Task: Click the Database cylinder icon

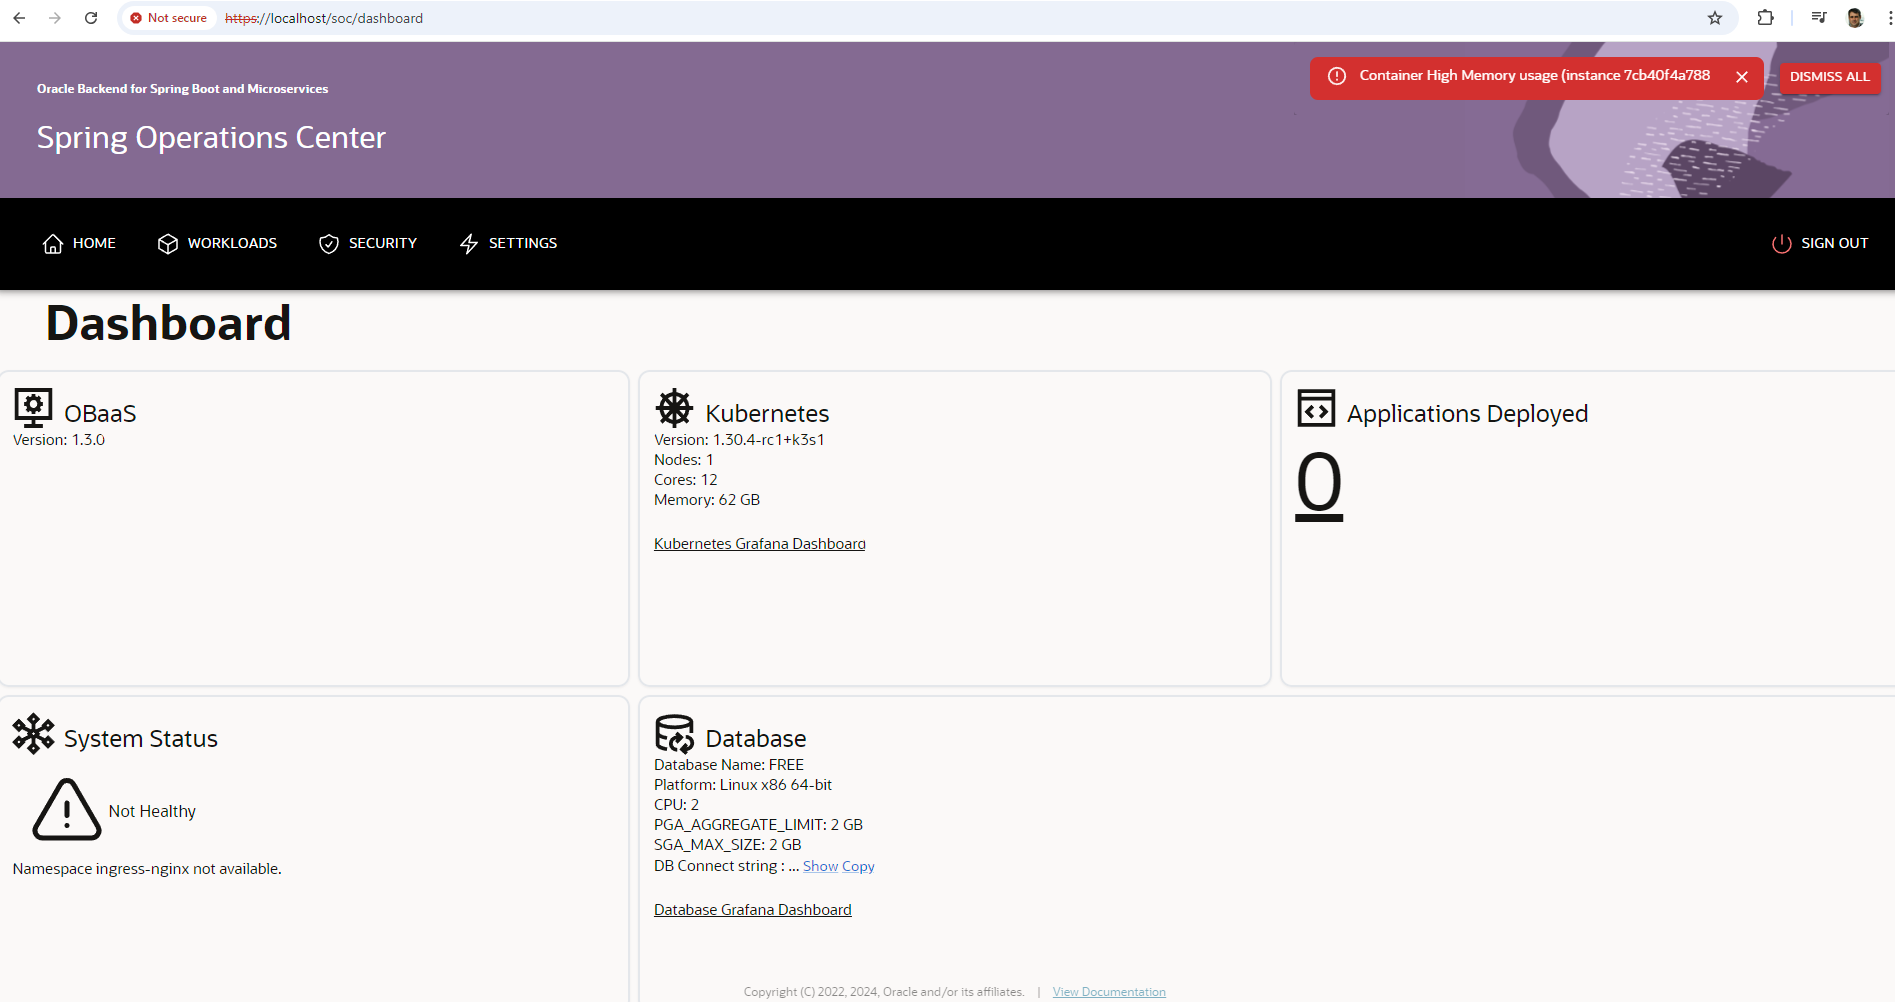Action: click(x=674, y=734)
